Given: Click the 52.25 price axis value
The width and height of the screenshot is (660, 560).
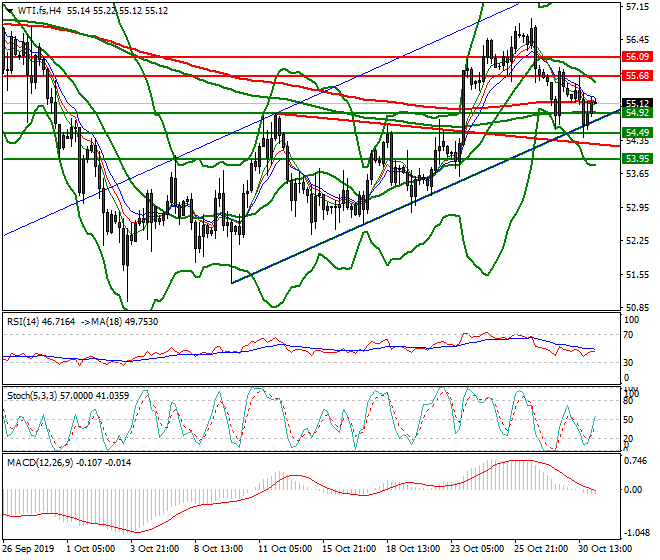Looking at the screenshot, I should [637, 240].
